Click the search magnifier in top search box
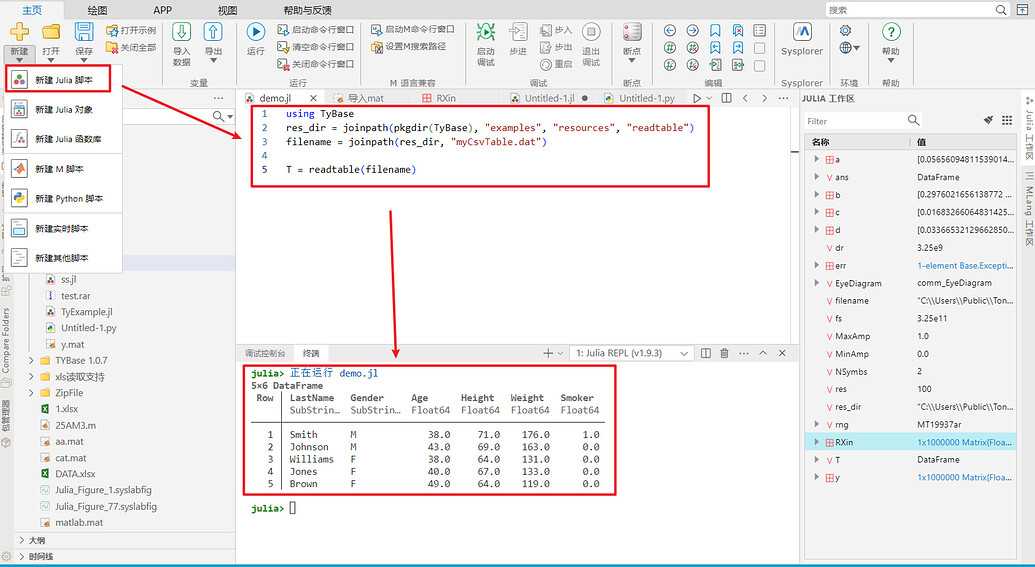The width and height of the screenshot is (1035, 567). (1001, 10)
